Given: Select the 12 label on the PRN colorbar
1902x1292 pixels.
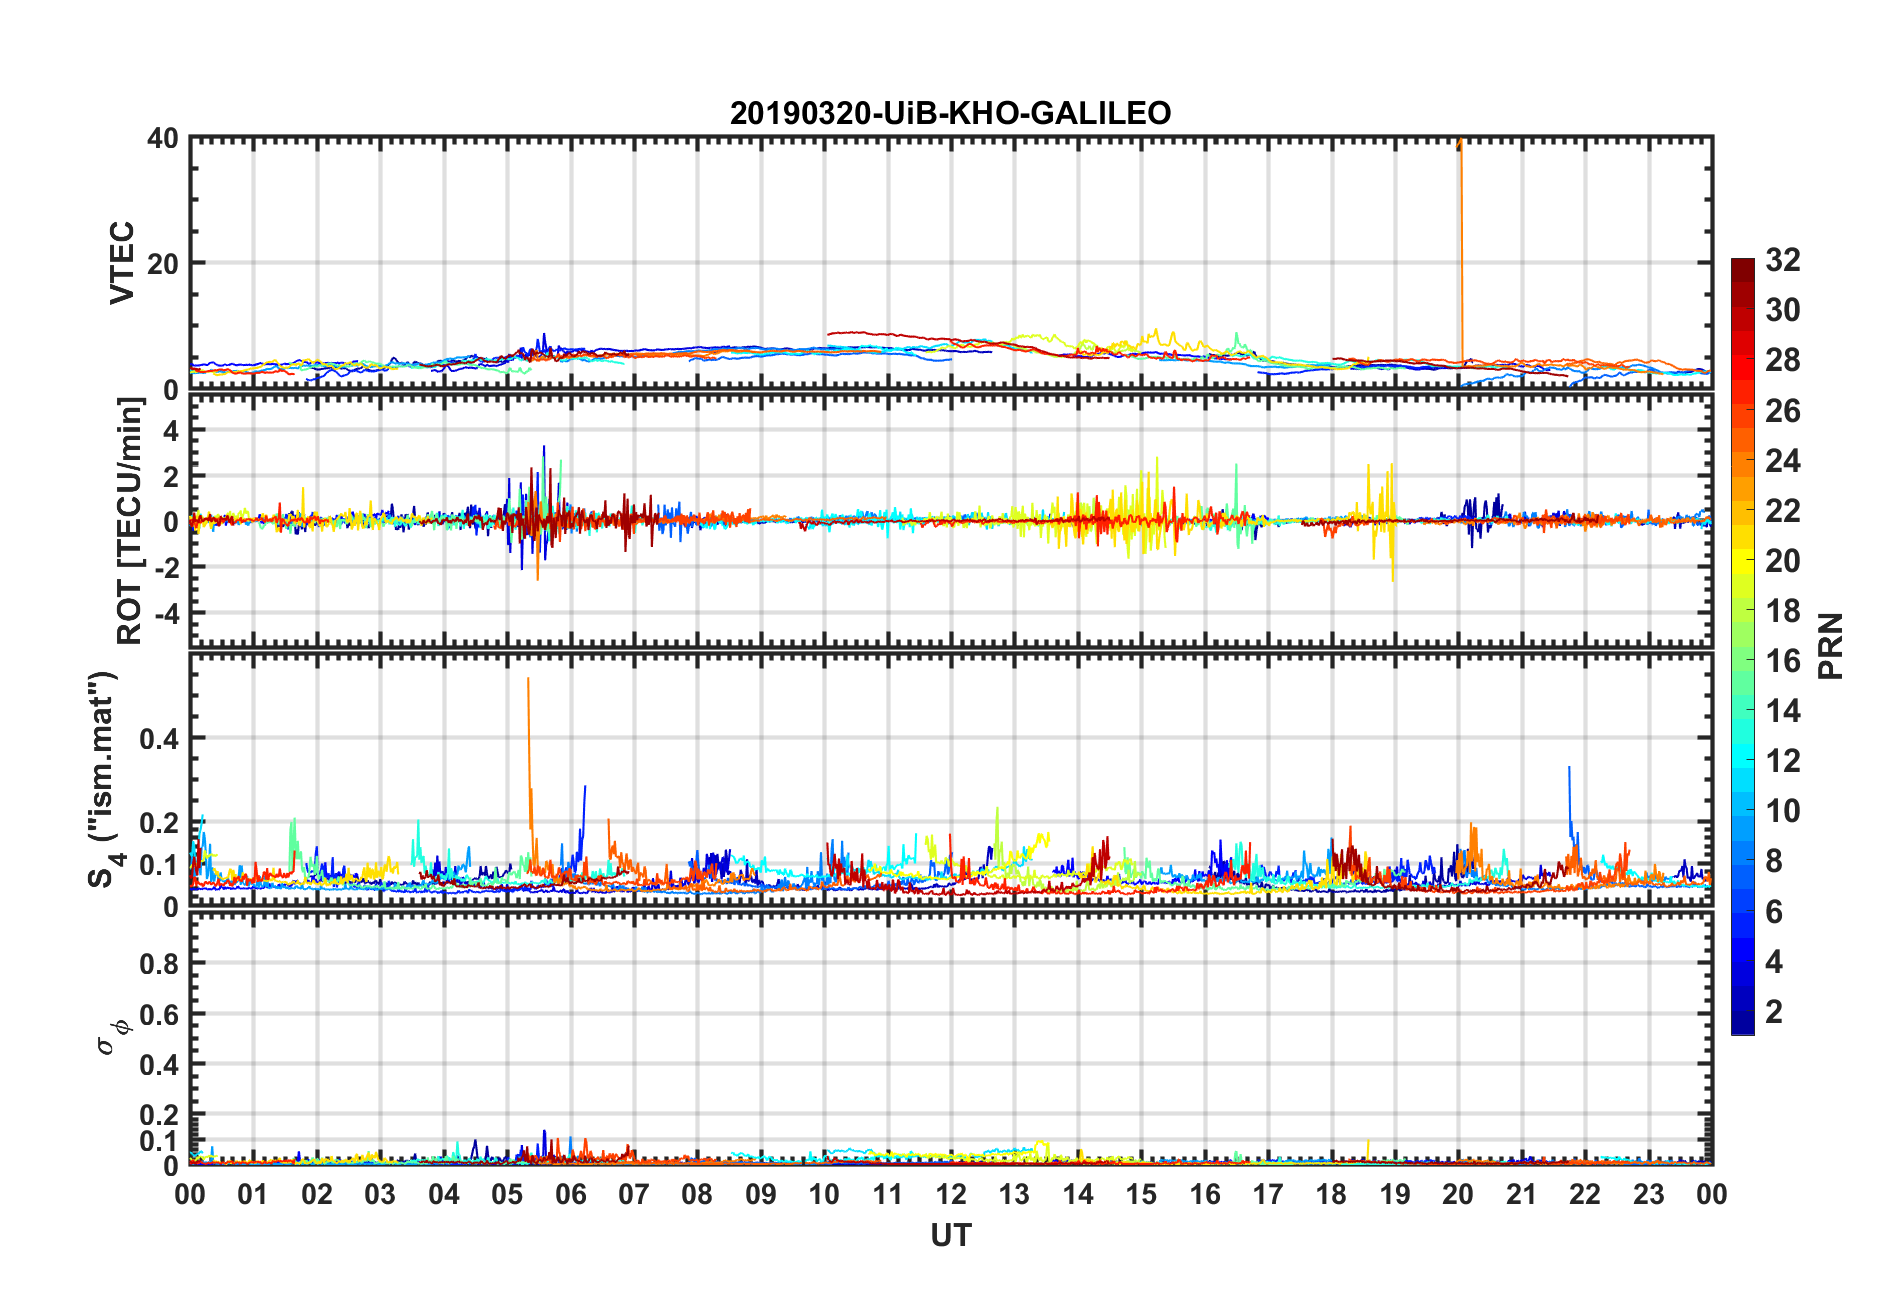Looking at the screenshot, I should (x=1783, y=760).
